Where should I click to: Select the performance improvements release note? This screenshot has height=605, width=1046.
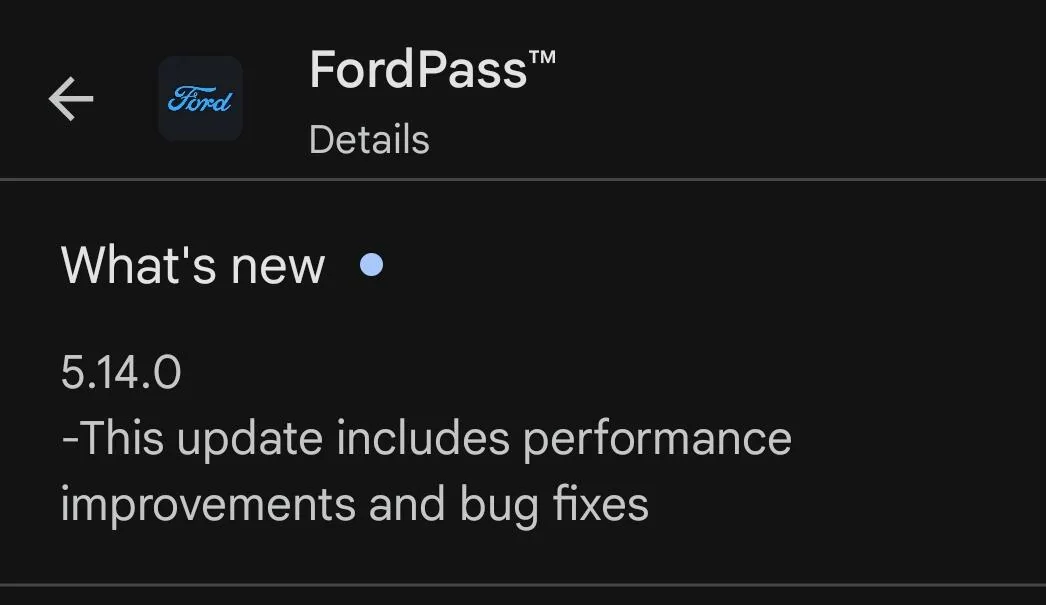(x=425, y=436)
